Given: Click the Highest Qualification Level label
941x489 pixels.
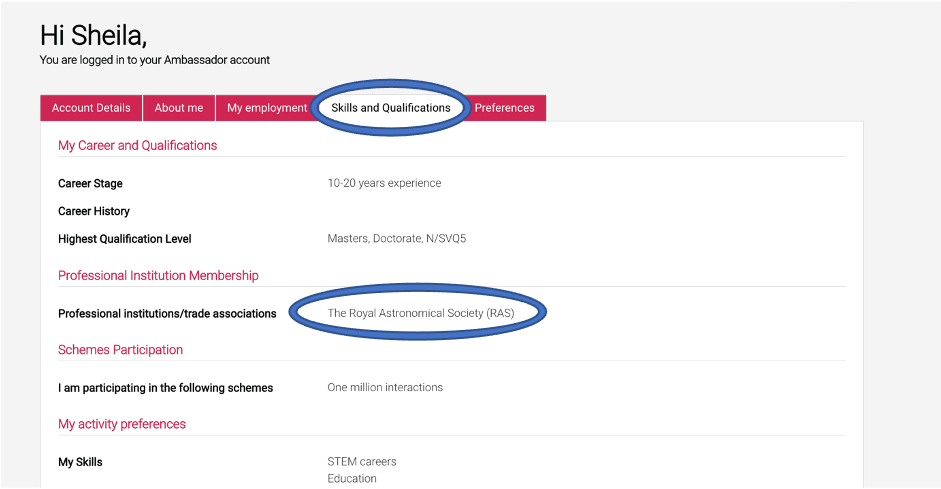Looking at the screenshot, I should [x=124, y=239].
